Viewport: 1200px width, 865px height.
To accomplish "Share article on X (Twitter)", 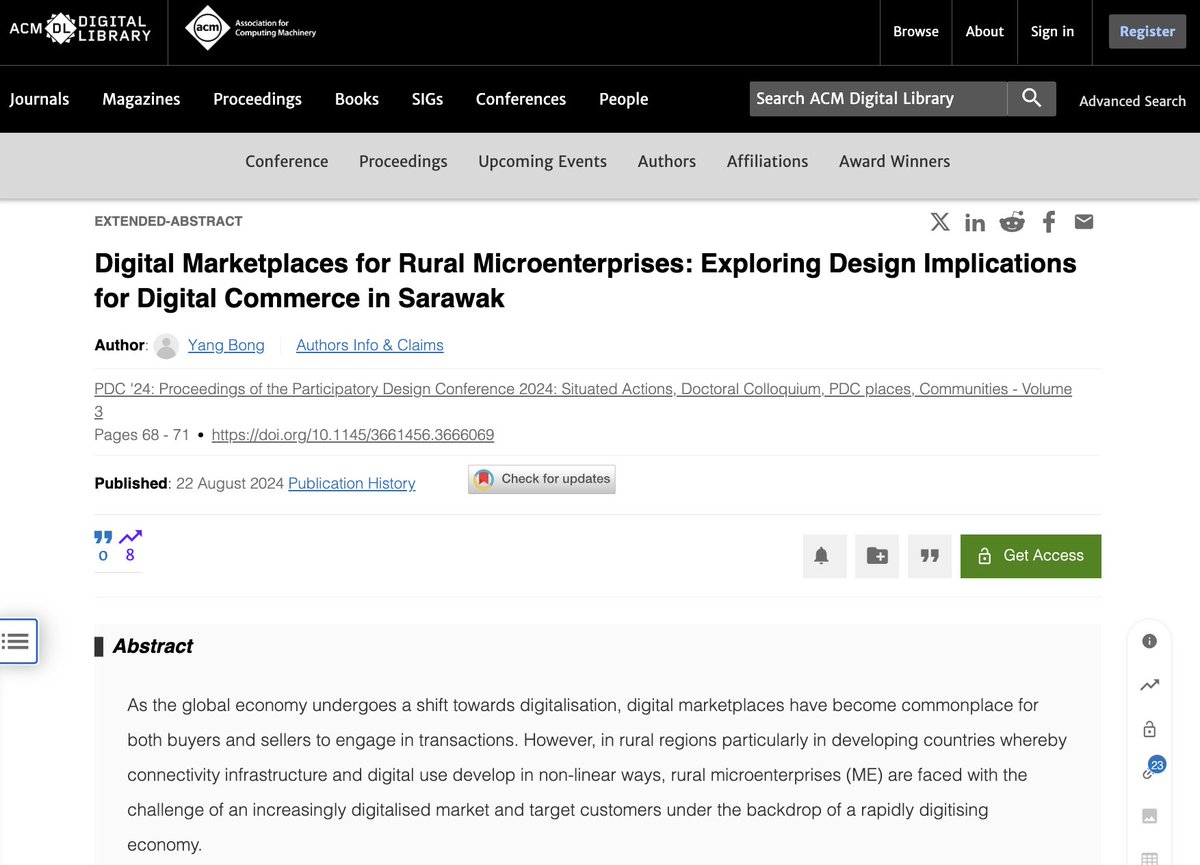I will 940,222.
